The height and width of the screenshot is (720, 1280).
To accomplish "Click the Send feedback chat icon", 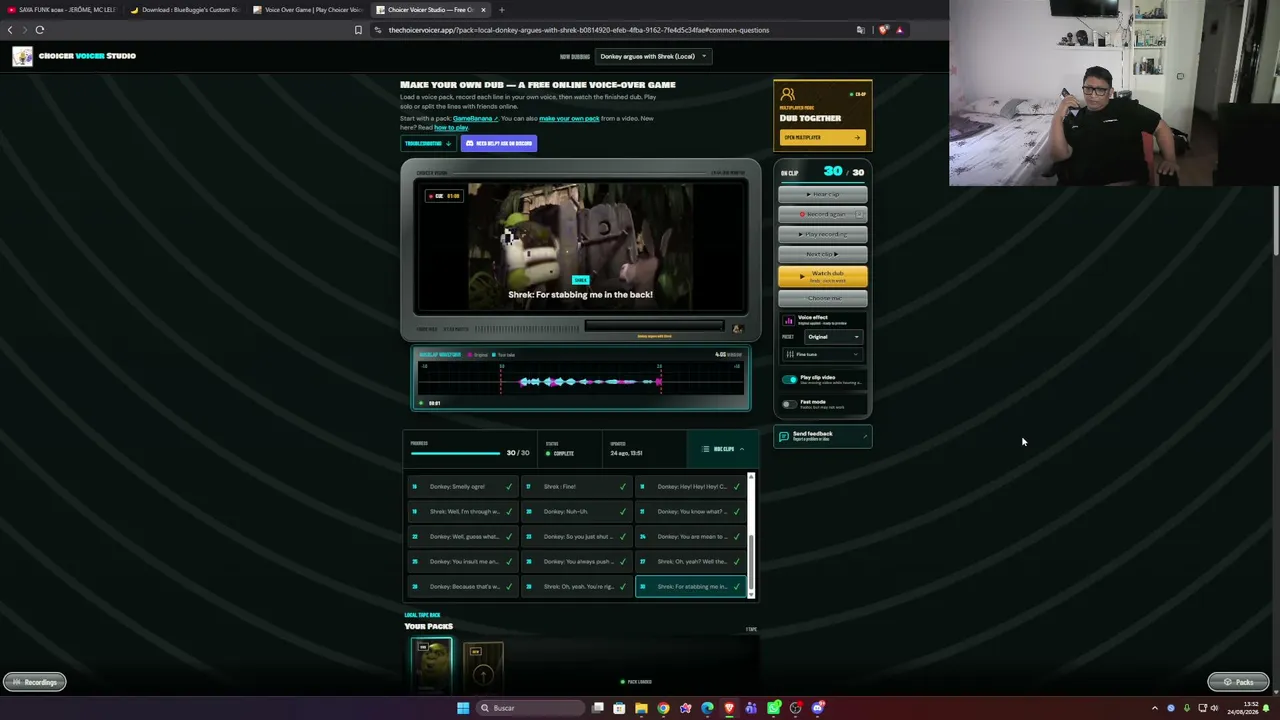I will [784, 437].
